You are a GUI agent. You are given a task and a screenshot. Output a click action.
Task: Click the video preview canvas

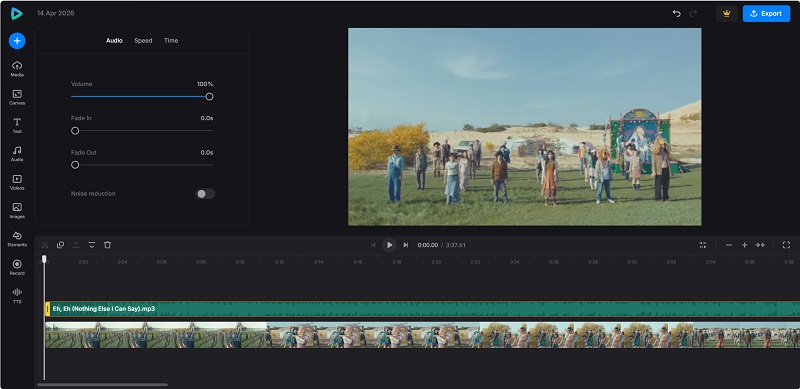tap(524, 127)
